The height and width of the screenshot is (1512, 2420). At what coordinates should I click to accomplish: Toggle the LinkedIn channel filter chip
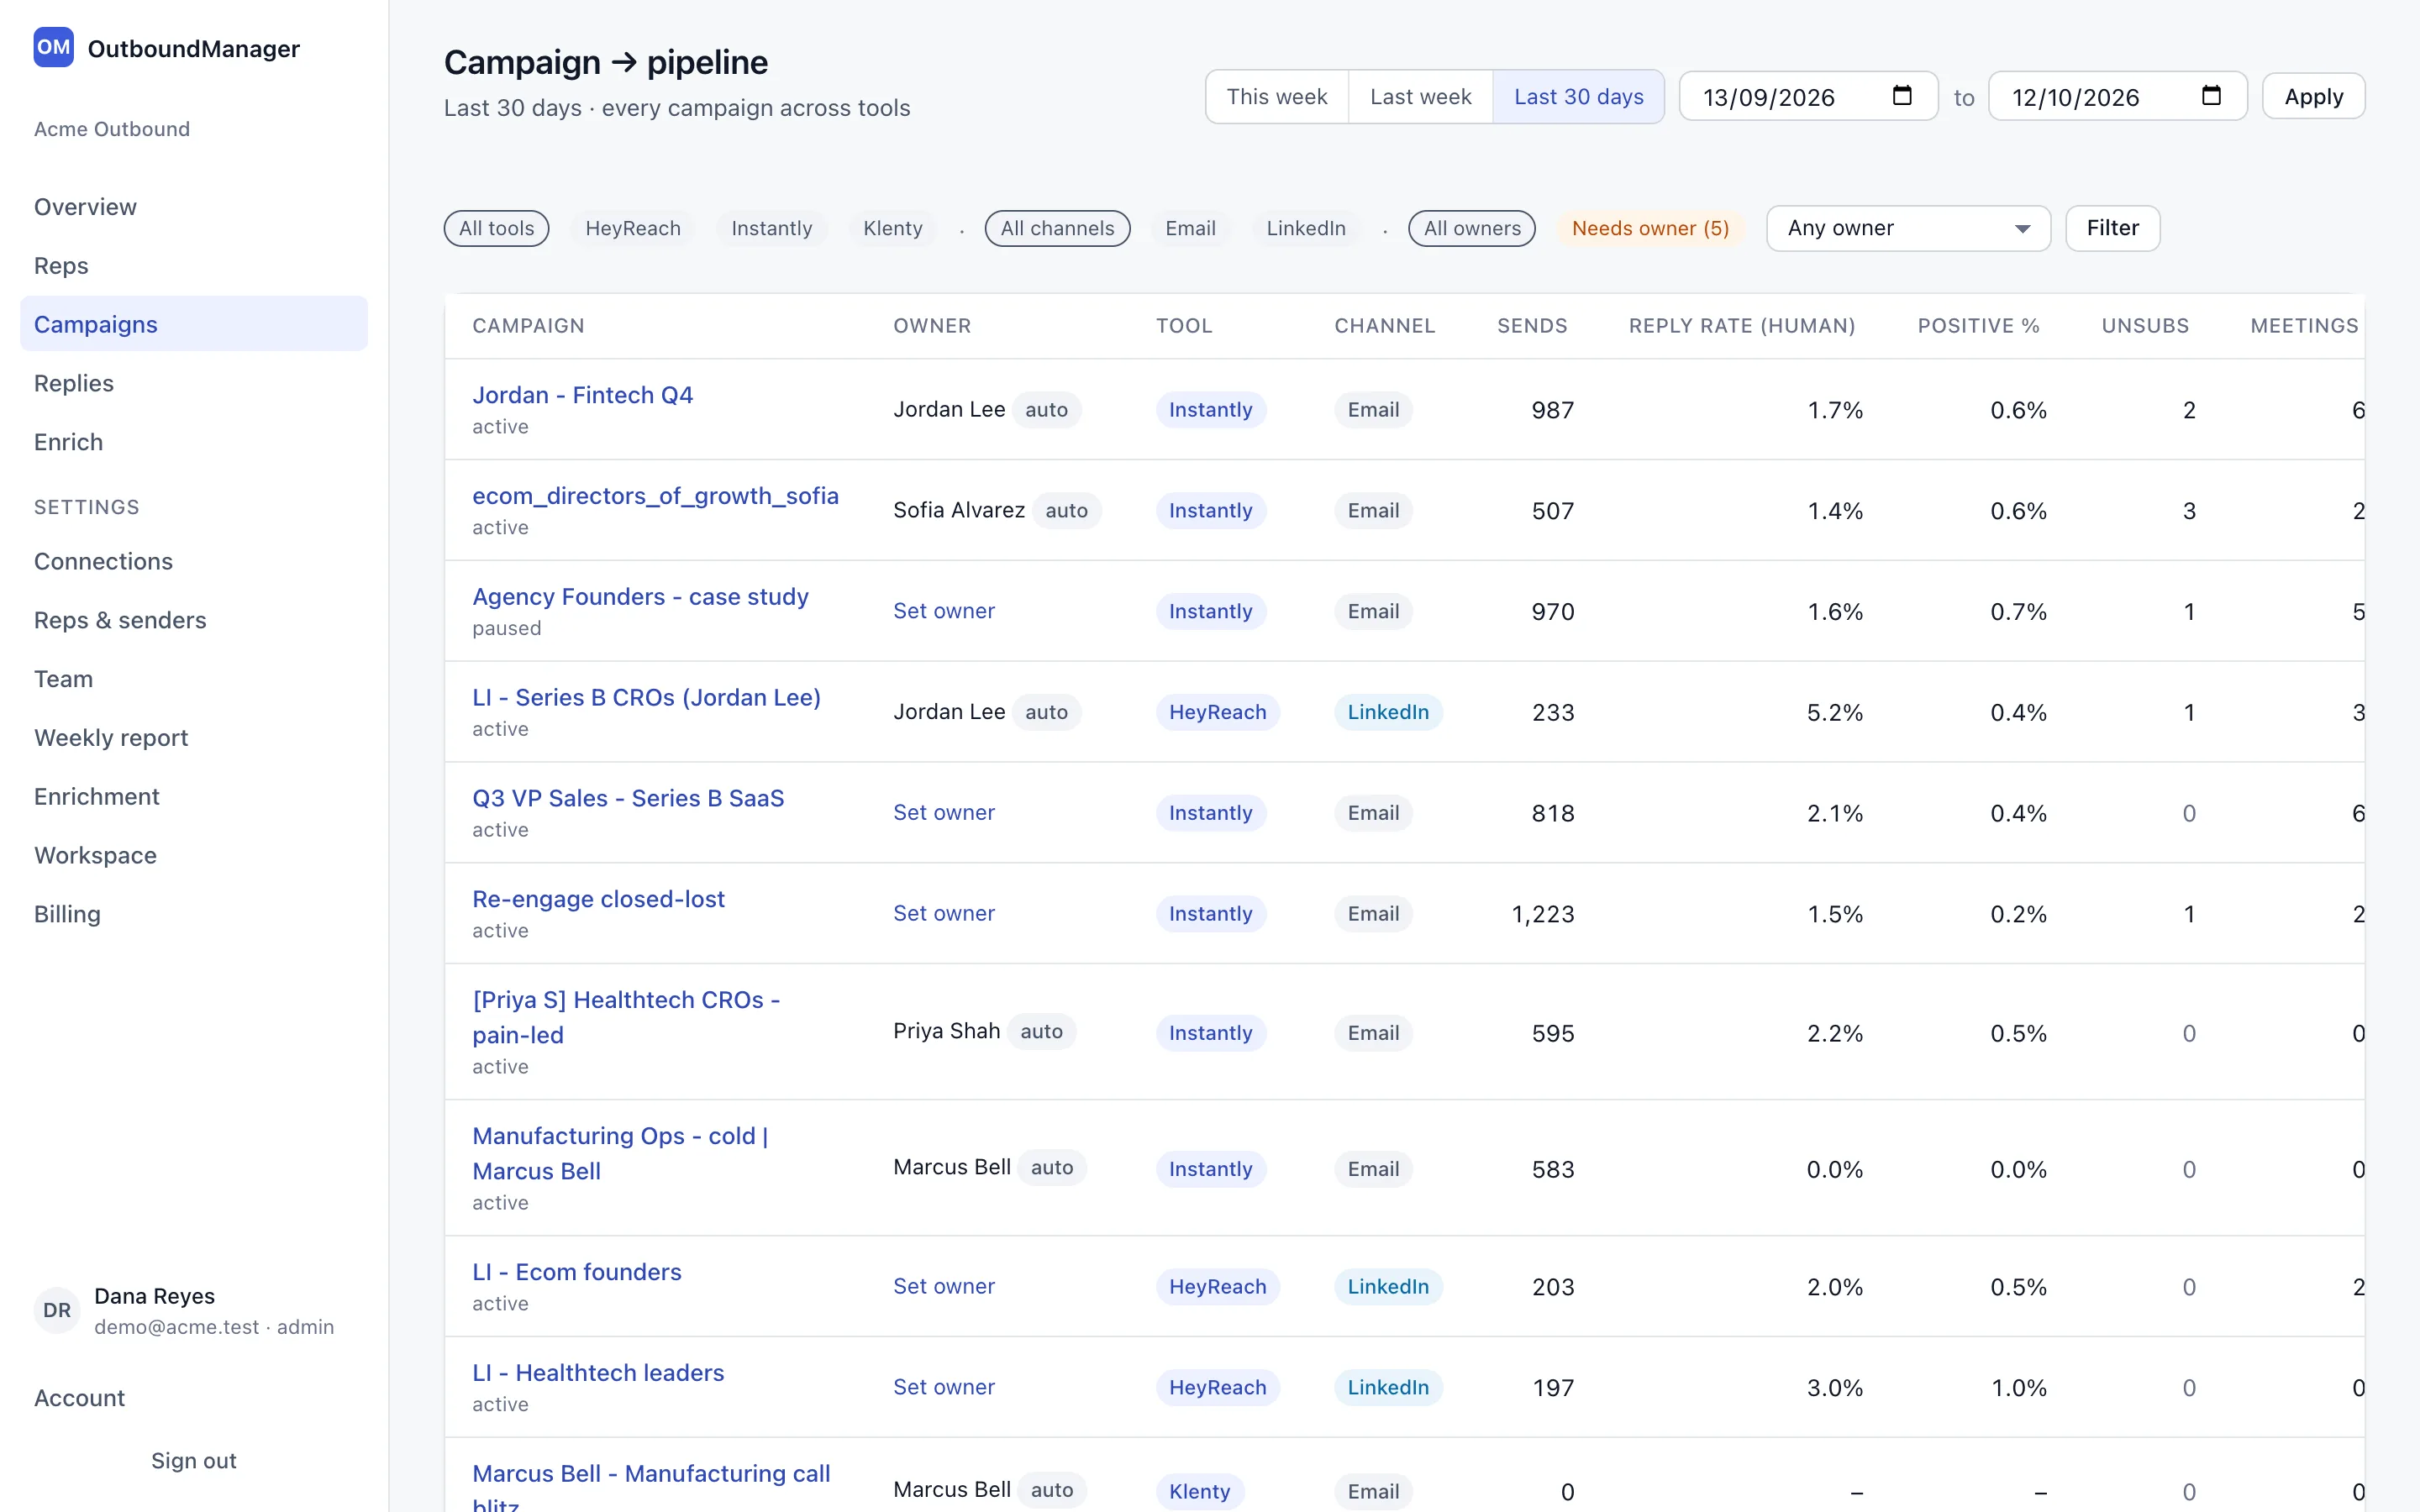point(1306,228)
